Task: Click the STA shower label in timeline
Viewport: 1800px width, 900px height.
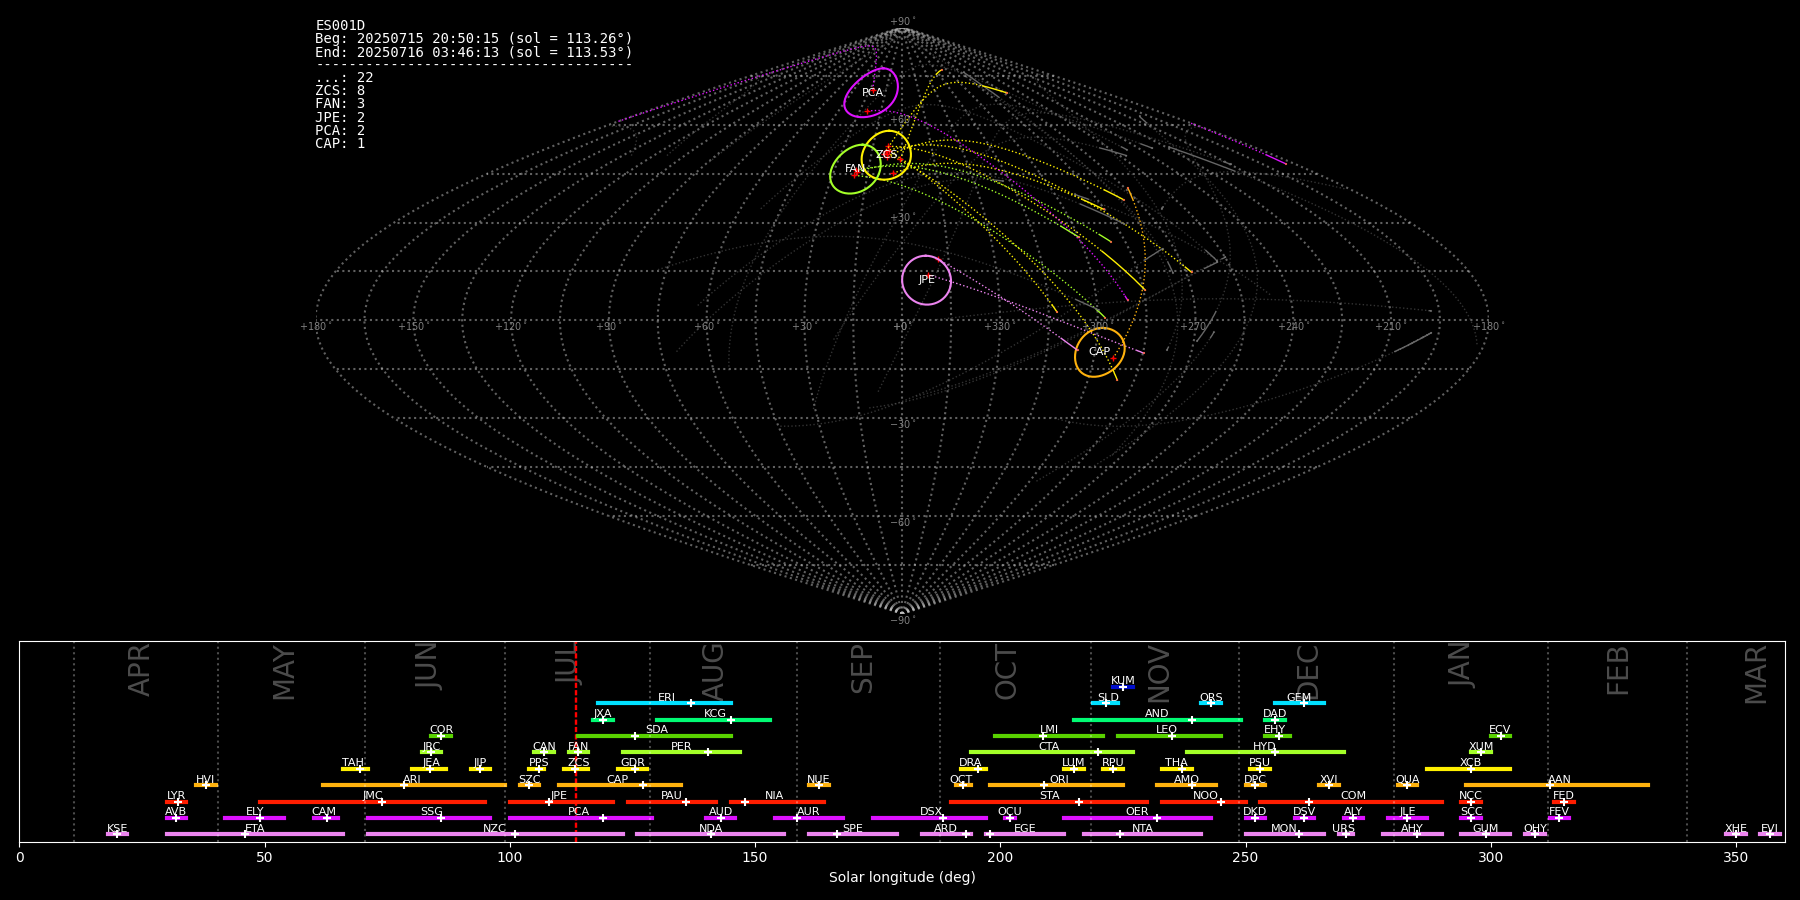Action: pos(1050,796)
